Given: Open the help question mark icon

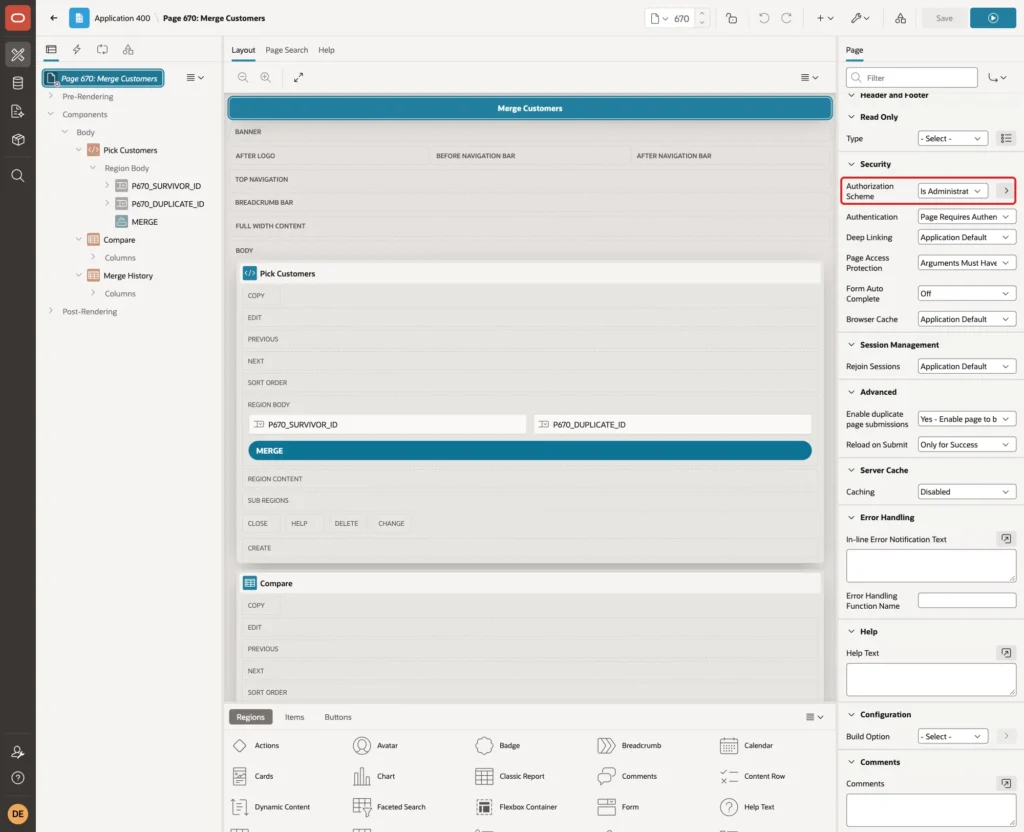Looking at the screenshot, I should coord(18,778).
